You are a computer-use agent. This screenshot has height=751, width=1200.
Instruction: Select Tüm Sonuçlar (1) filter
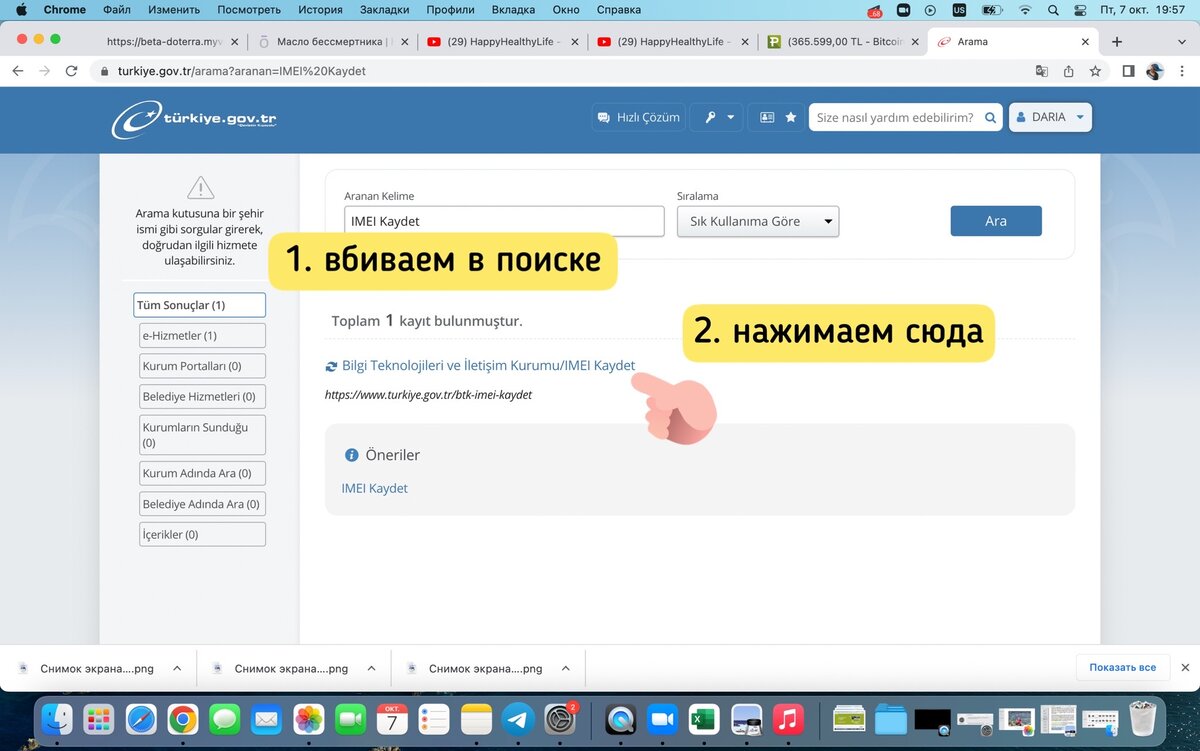(x=199, y=305)
